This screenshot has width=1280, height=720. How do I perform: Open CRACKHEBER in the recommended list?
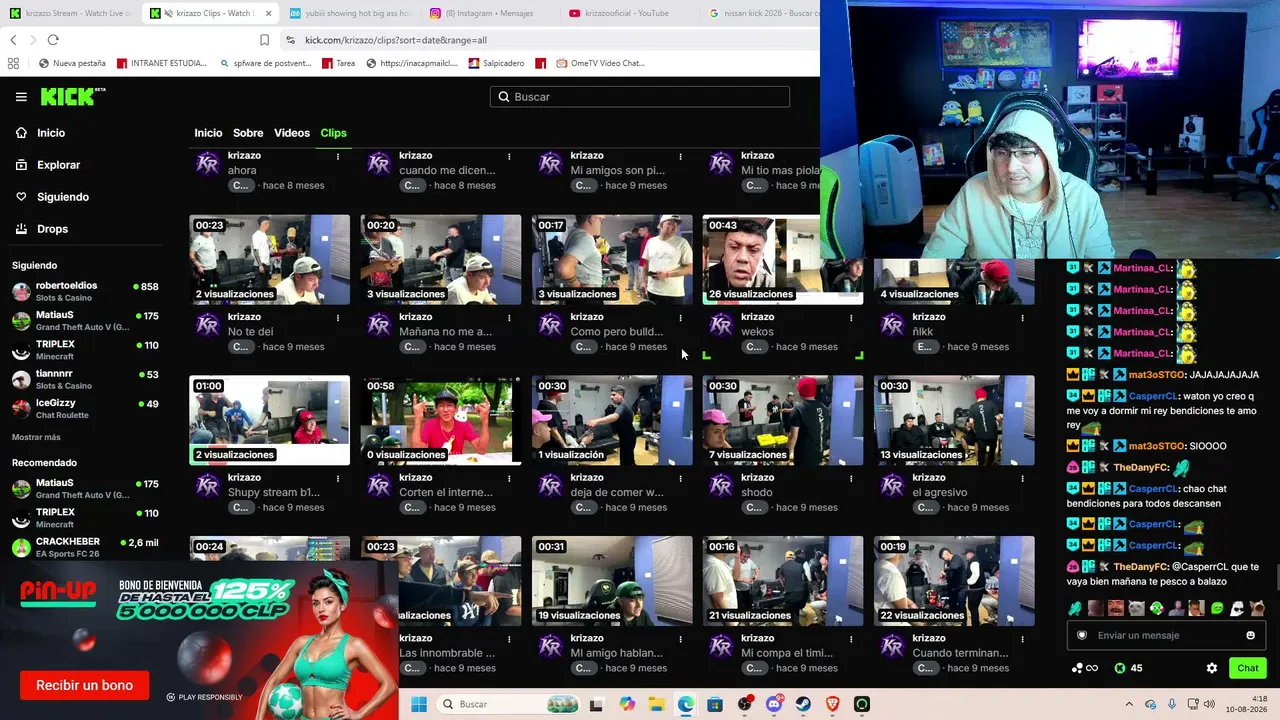[85, 547]
